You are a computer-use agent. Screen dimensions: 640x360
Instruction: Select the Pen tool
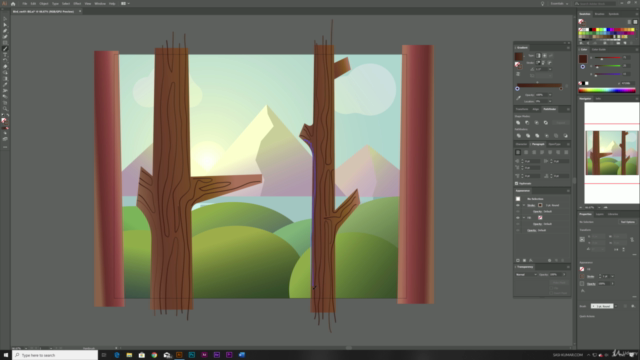[x=5, y=31]
